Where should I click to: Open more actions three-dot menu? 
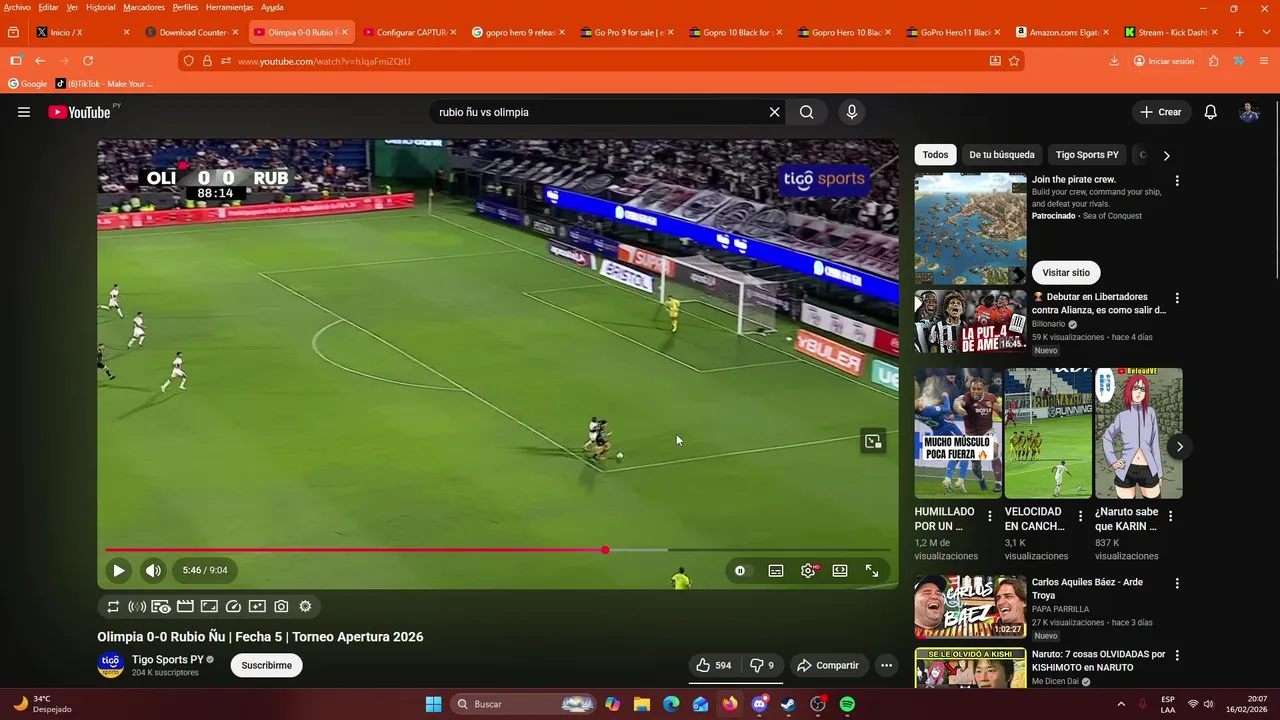(886, 665)
